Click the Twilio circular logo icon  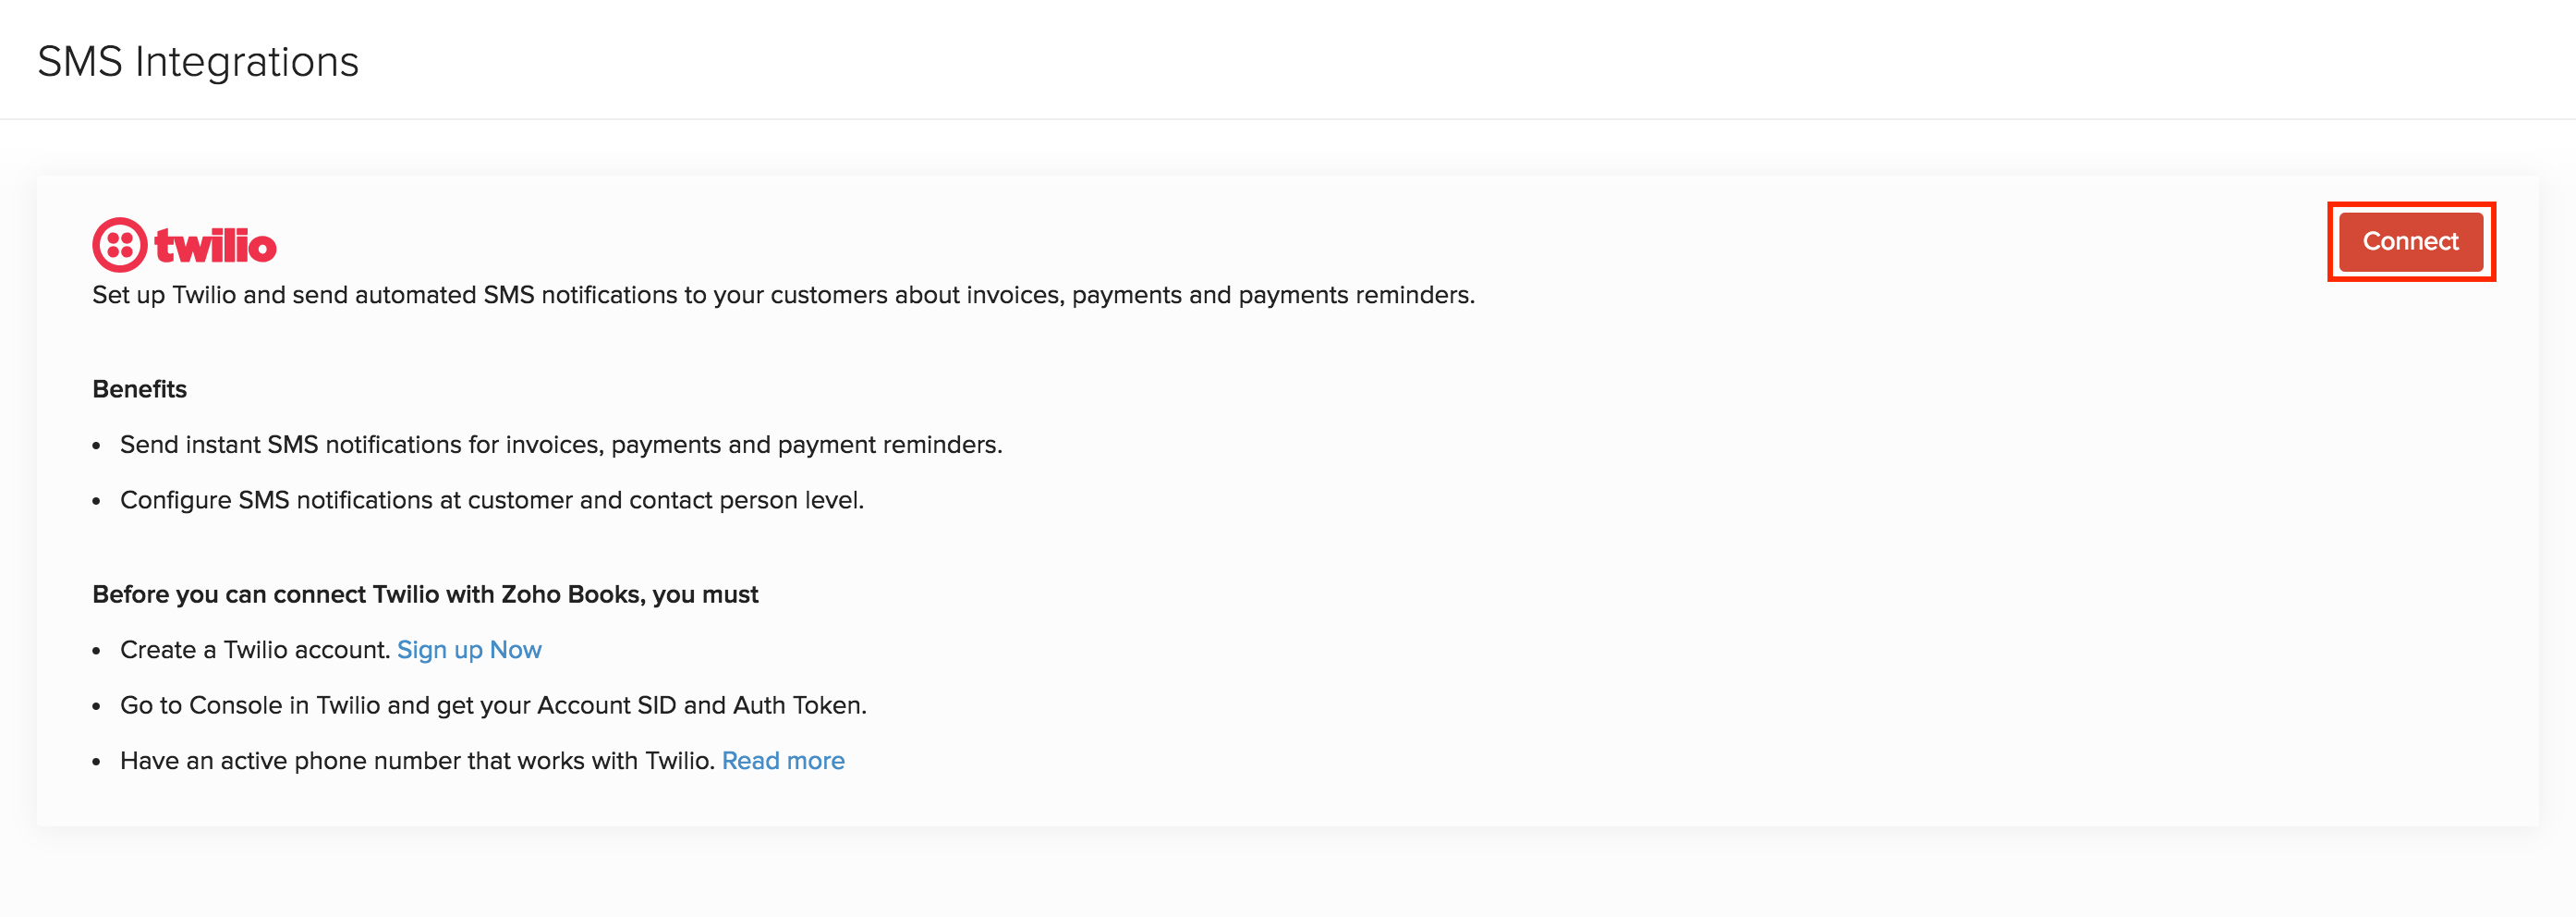120,245
